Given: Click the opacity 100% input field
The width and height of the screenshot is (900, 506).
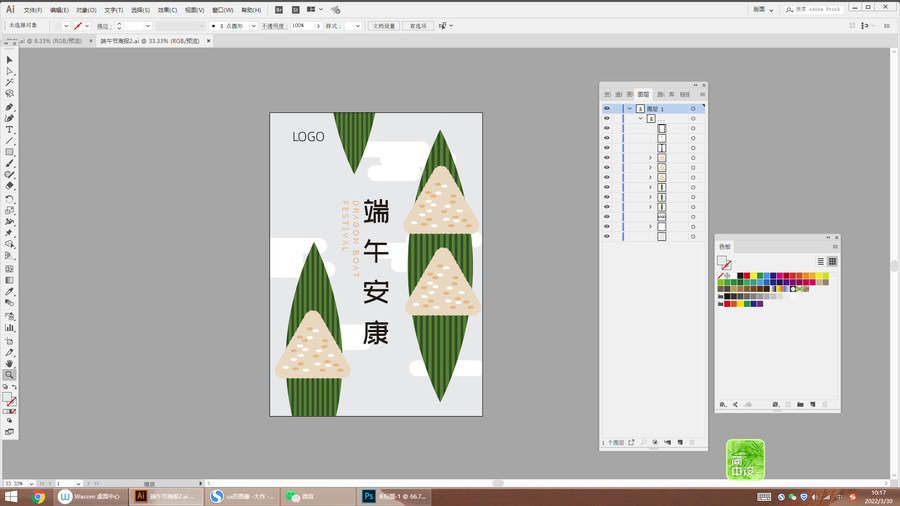Looking at the screenshot, I should coord(302,26).
